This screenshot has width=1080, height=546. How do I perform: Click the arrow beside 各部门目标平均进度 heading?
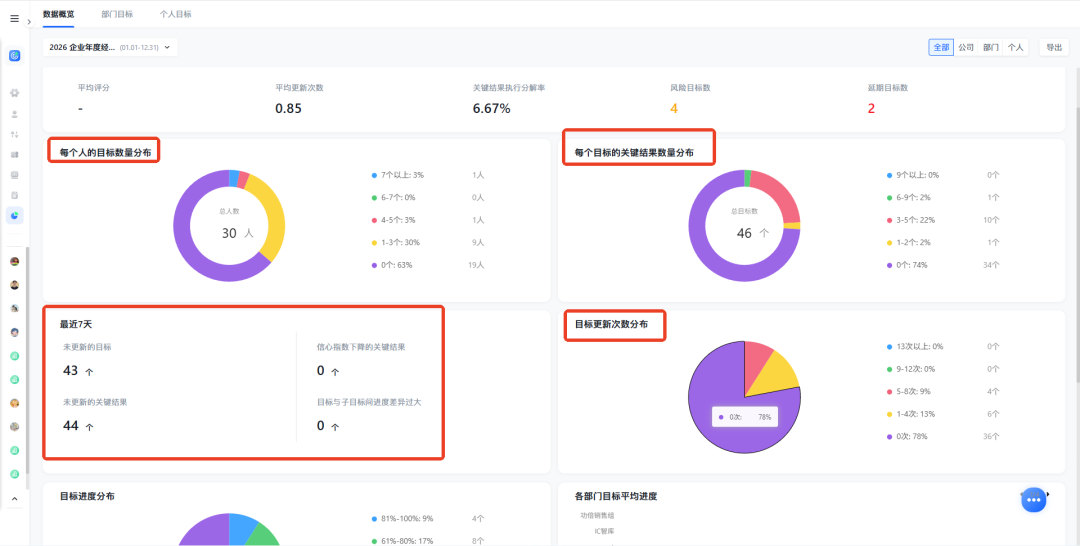pyautogui.click(x=1048, y=494)
